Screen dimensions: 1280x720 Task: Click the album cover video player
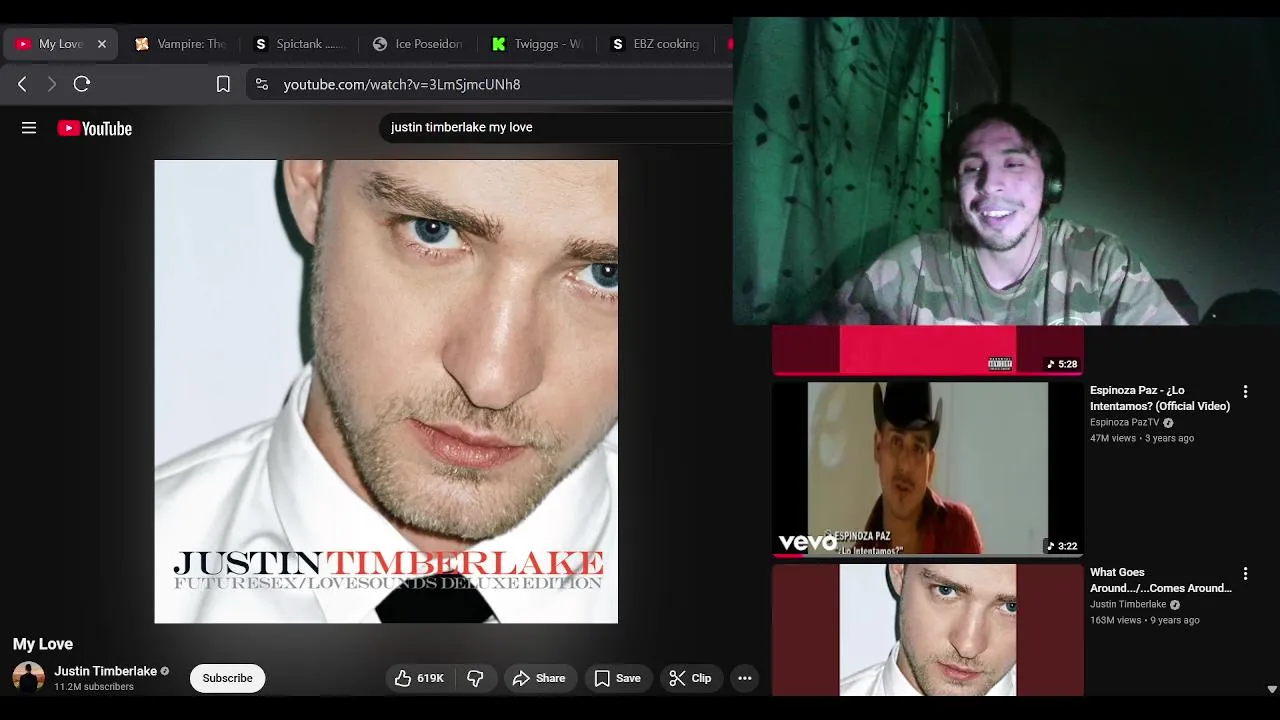(386, 391)
